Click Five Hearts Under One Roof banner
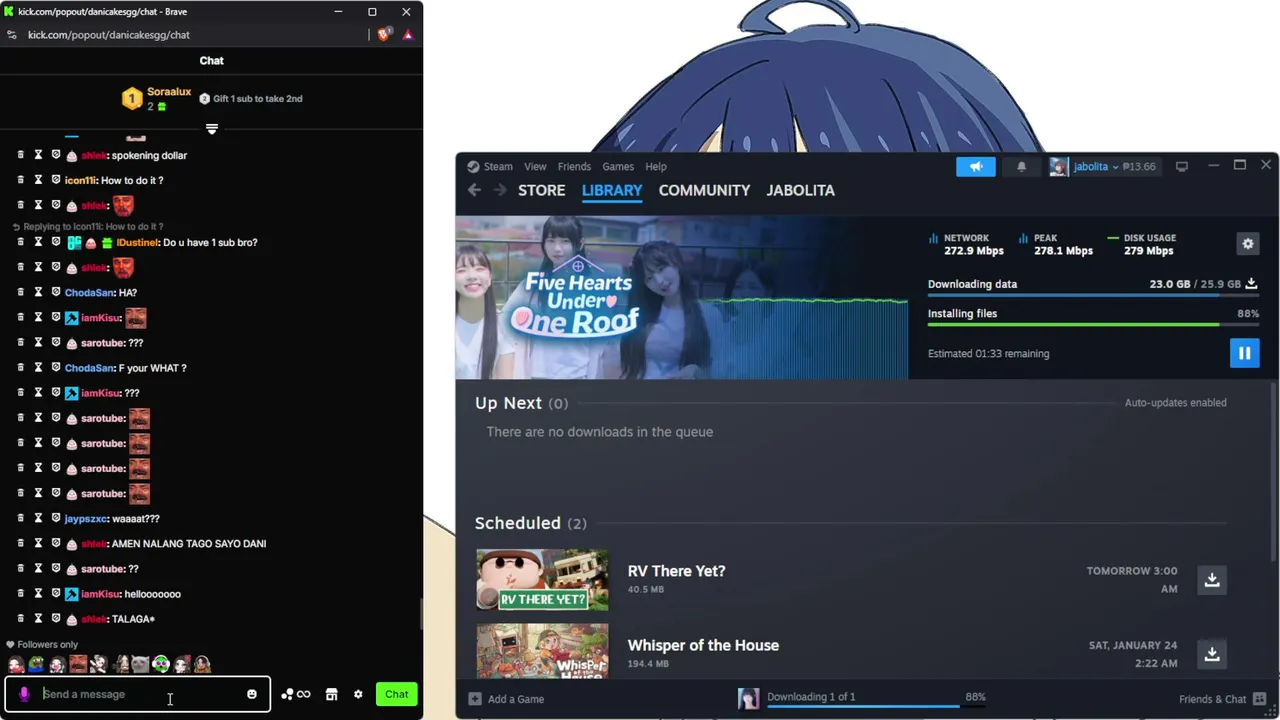Viewport: 1280px width, 720px height. point(681,297)
